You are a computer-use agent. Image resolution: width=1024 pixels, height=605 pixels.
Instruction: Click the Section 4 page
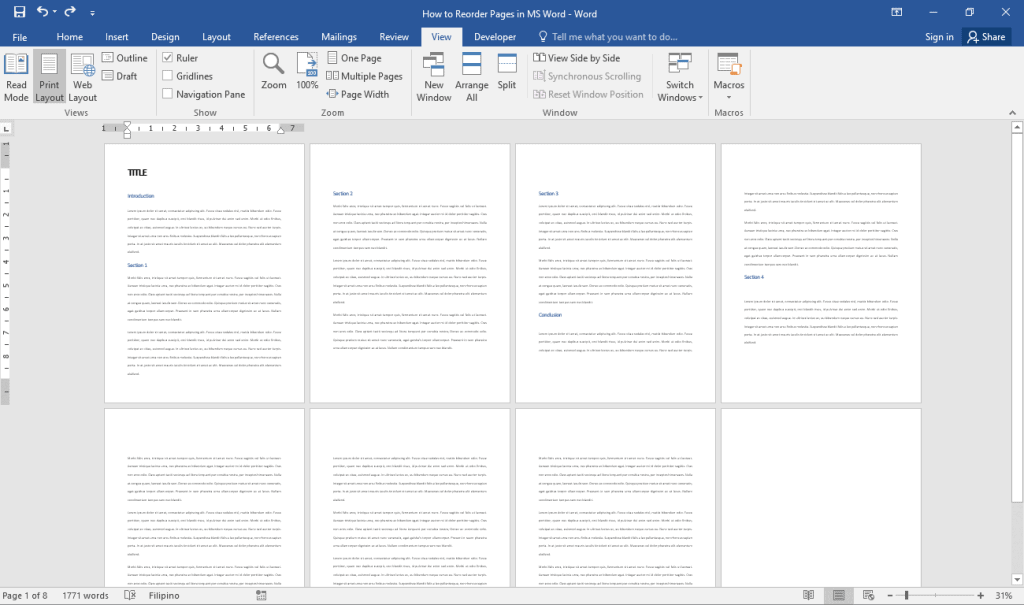tap(821, 273)
